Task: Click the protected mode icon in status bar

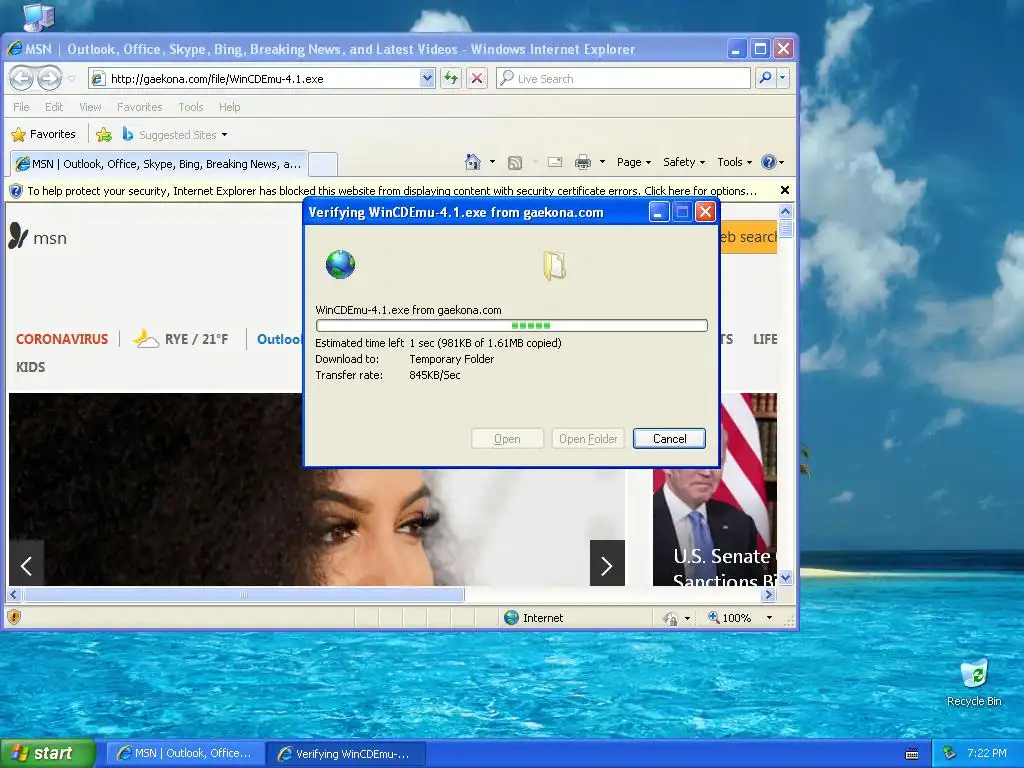Action: click(671, 618)
